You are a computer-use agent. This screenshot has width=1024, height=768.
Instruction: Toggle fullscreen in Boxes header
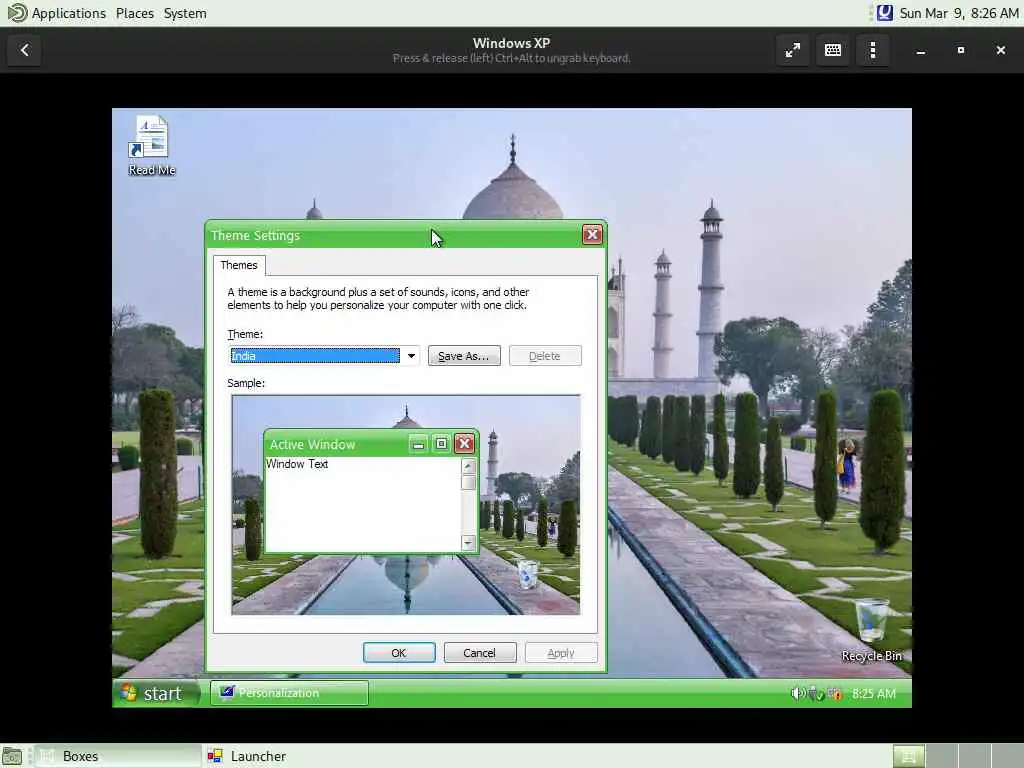click(792, 50)
